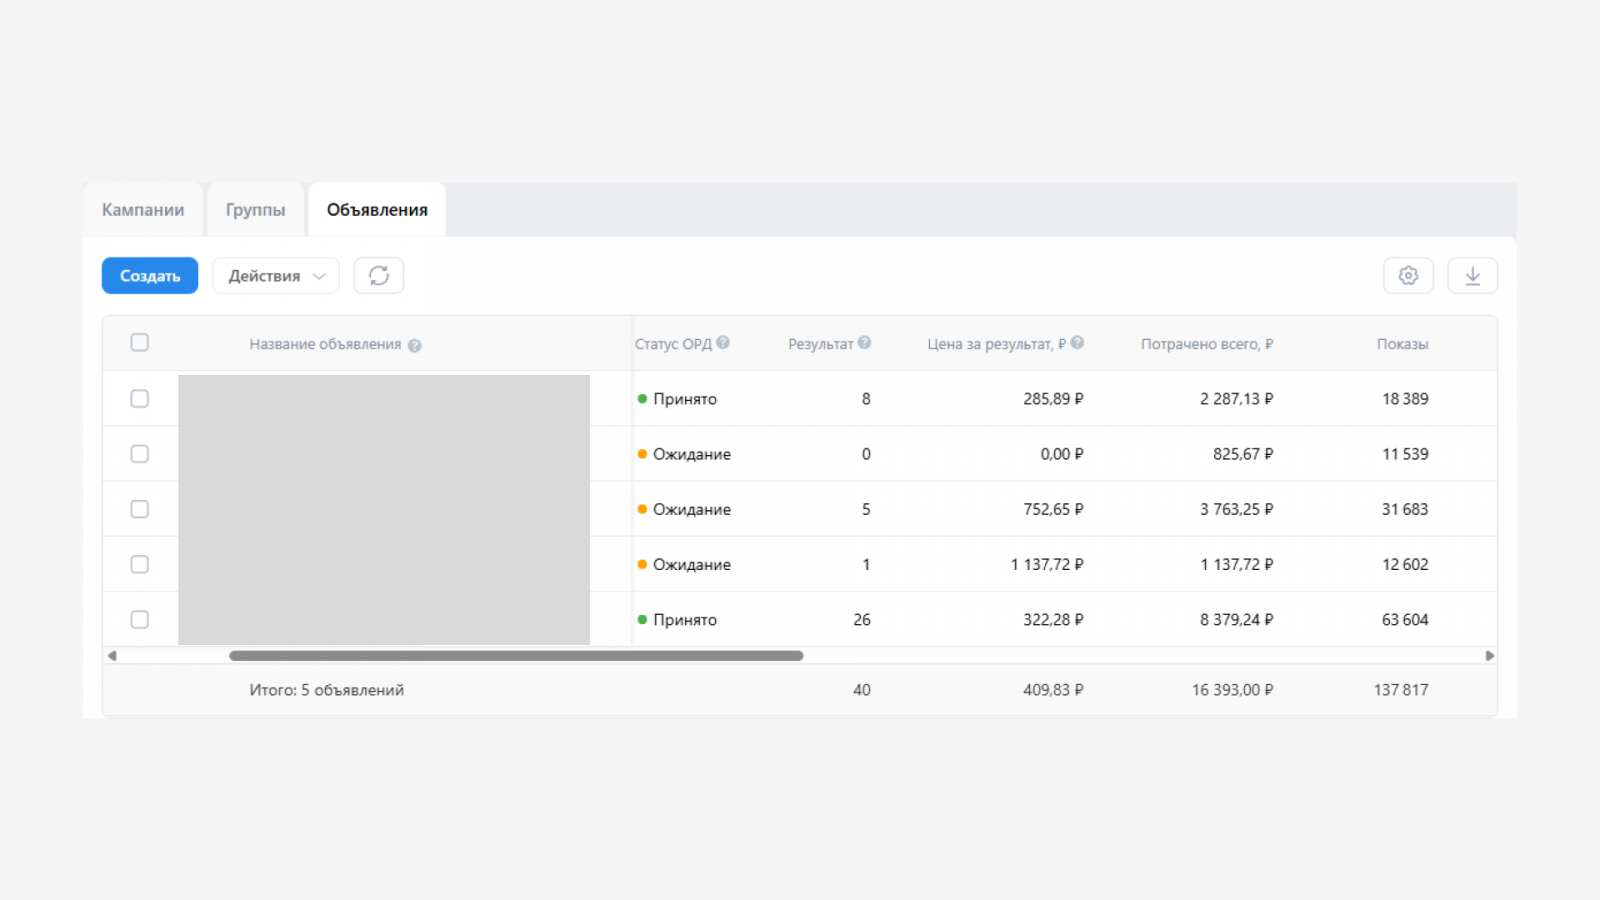Click the result value 26

pyautogui.click(x=862, y=620)
